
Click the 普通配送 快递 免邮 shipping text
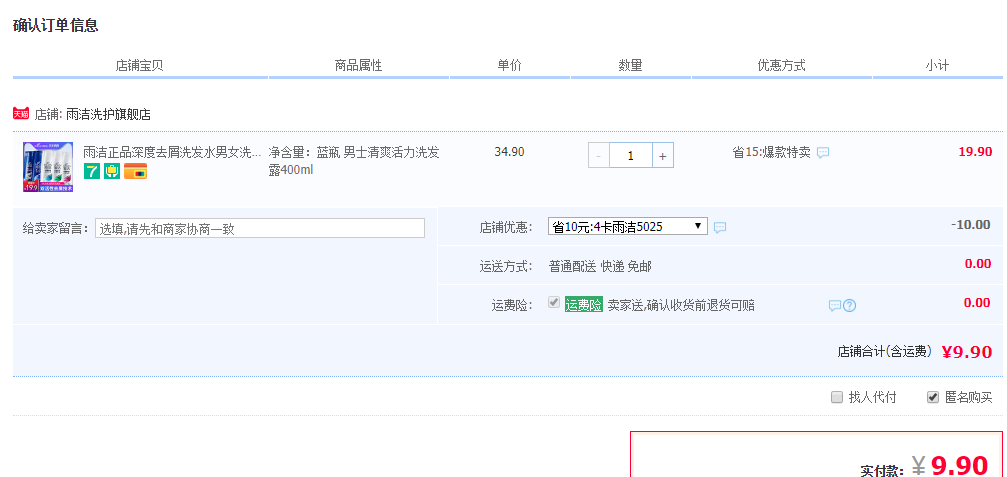[x=600, y=267]
